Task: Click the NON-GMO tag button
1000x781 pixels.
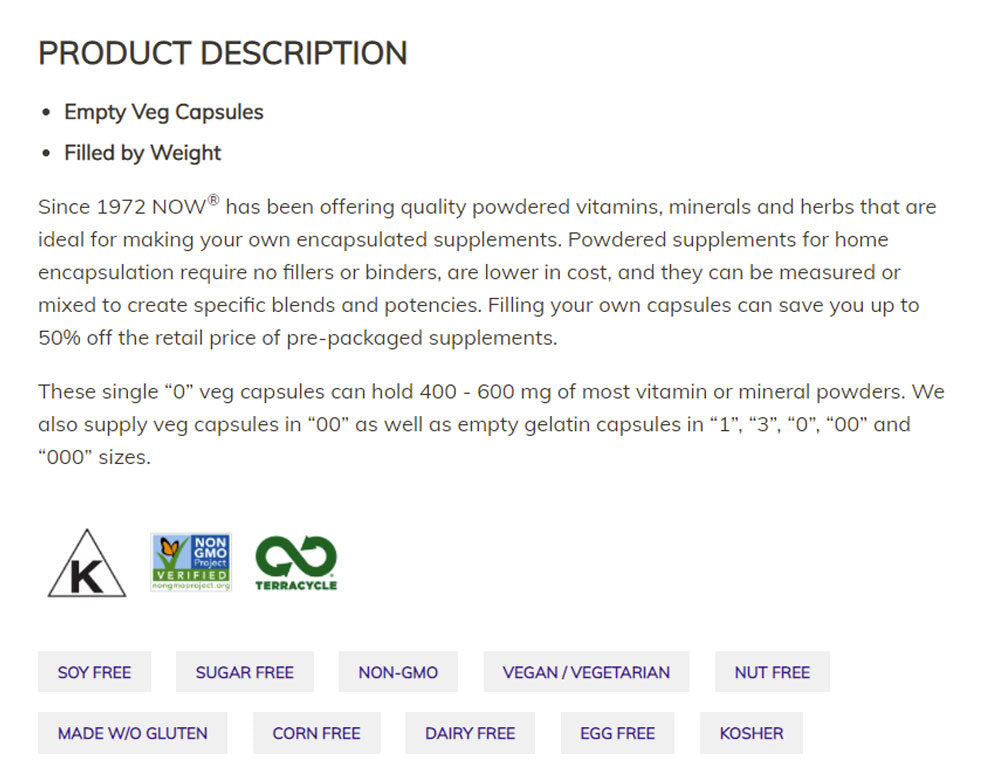Action: [398, 672]
